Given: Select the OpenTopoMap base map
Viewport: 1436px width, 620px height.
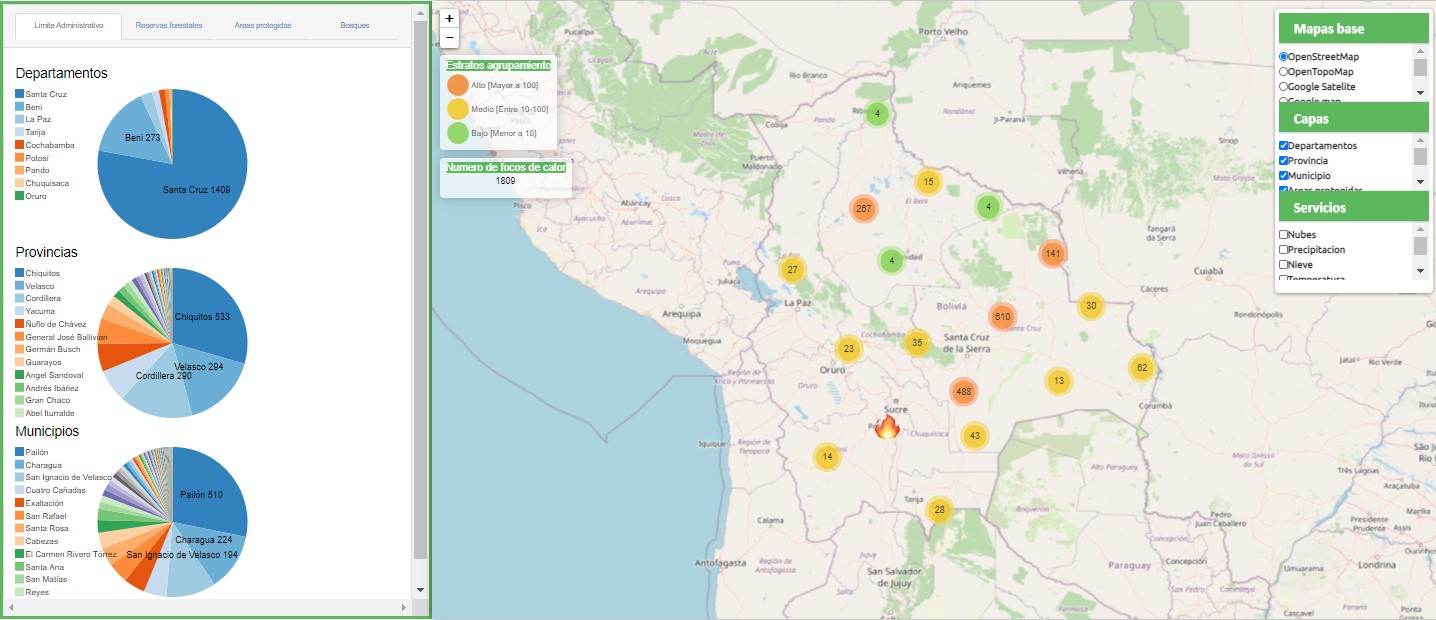Looking at the screenshot, I should click(x=1284, y=72).
